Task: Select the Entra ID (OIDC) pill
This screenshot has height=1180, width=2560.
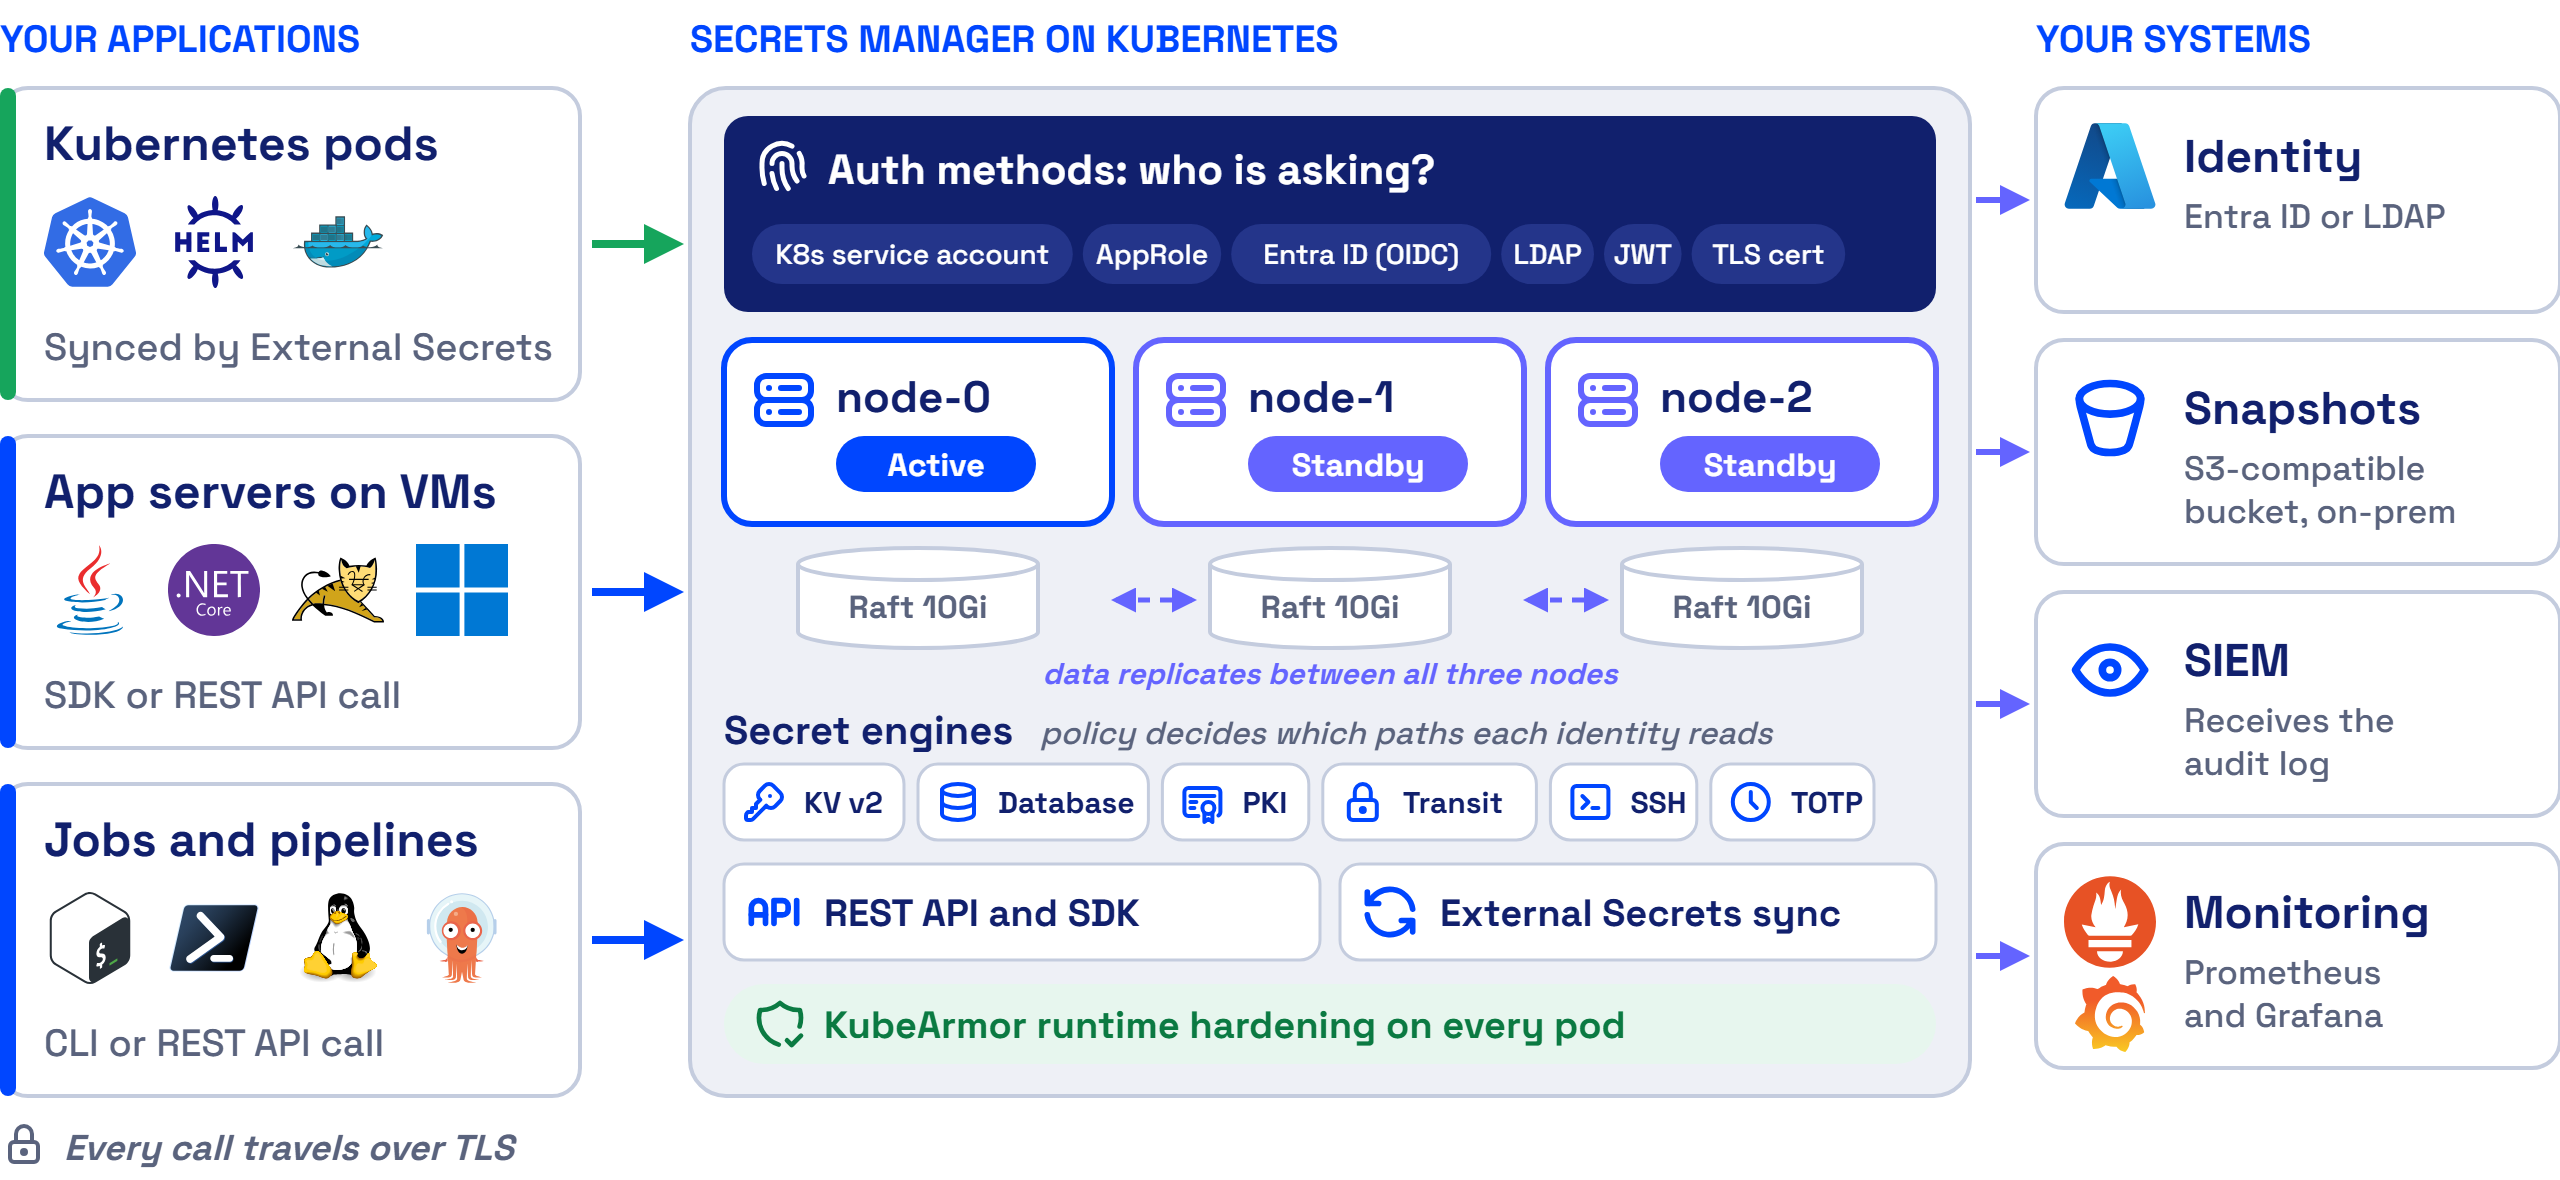Action: pos(1361,254)
